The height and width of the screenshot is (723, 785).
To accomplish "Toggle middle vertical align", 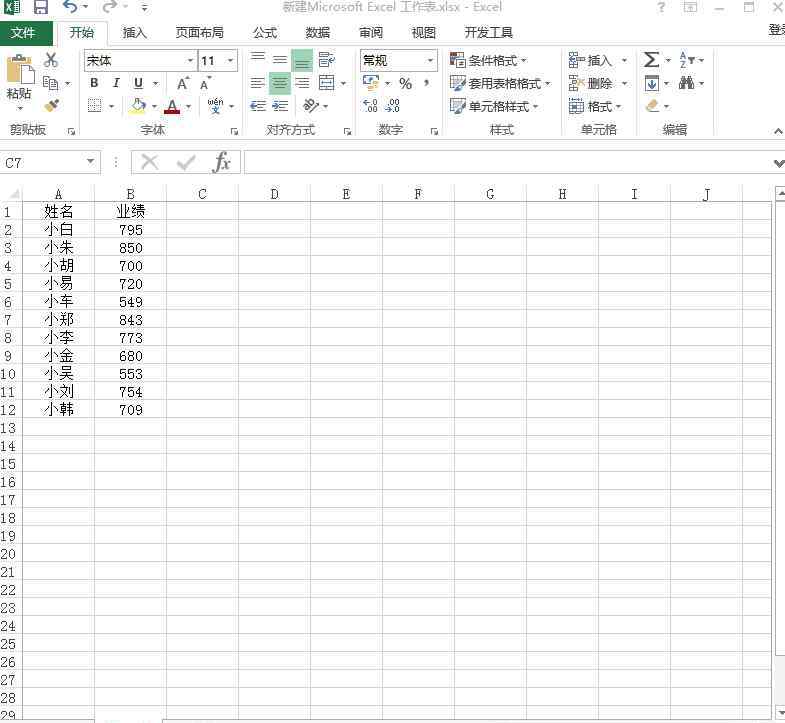I will [x=280, y=60].
